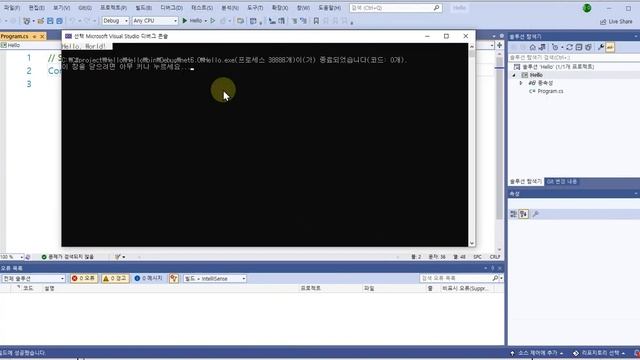
Task: Open the 전체 솔루션 scope dropdown in Error List
Action: pos(33,278)
